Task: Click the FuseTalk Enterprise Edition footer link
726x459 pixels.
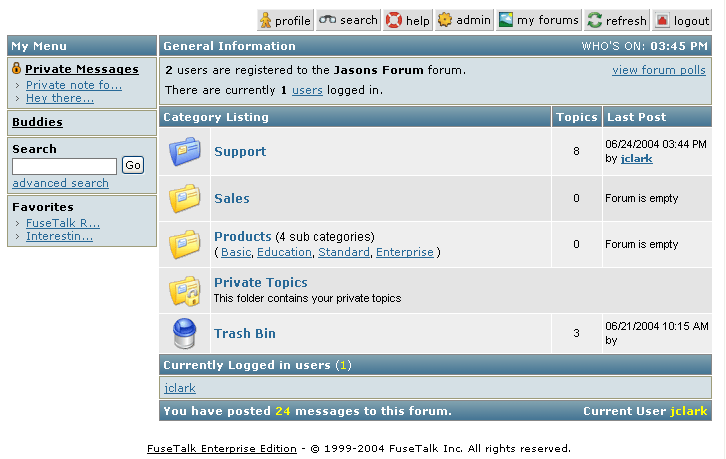Action: [x=222, y=448]
